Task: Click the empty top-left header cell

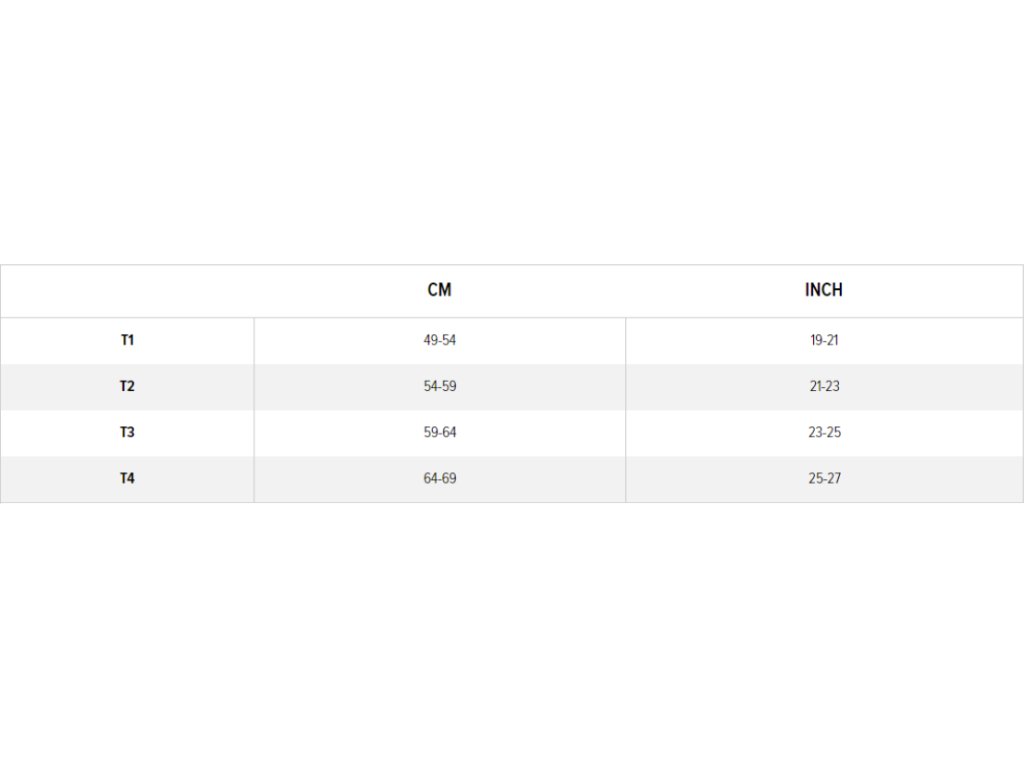Action: coord(127,291)
